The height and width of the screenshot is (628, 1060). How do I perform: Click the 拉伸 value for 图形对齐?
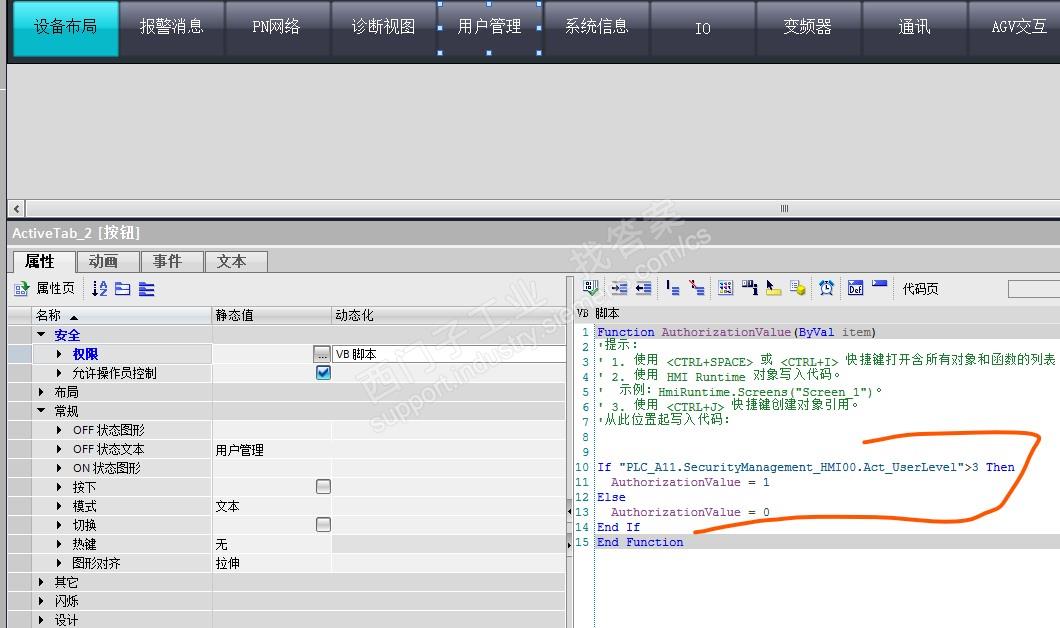pyautogui.click(x=272, y=563)
